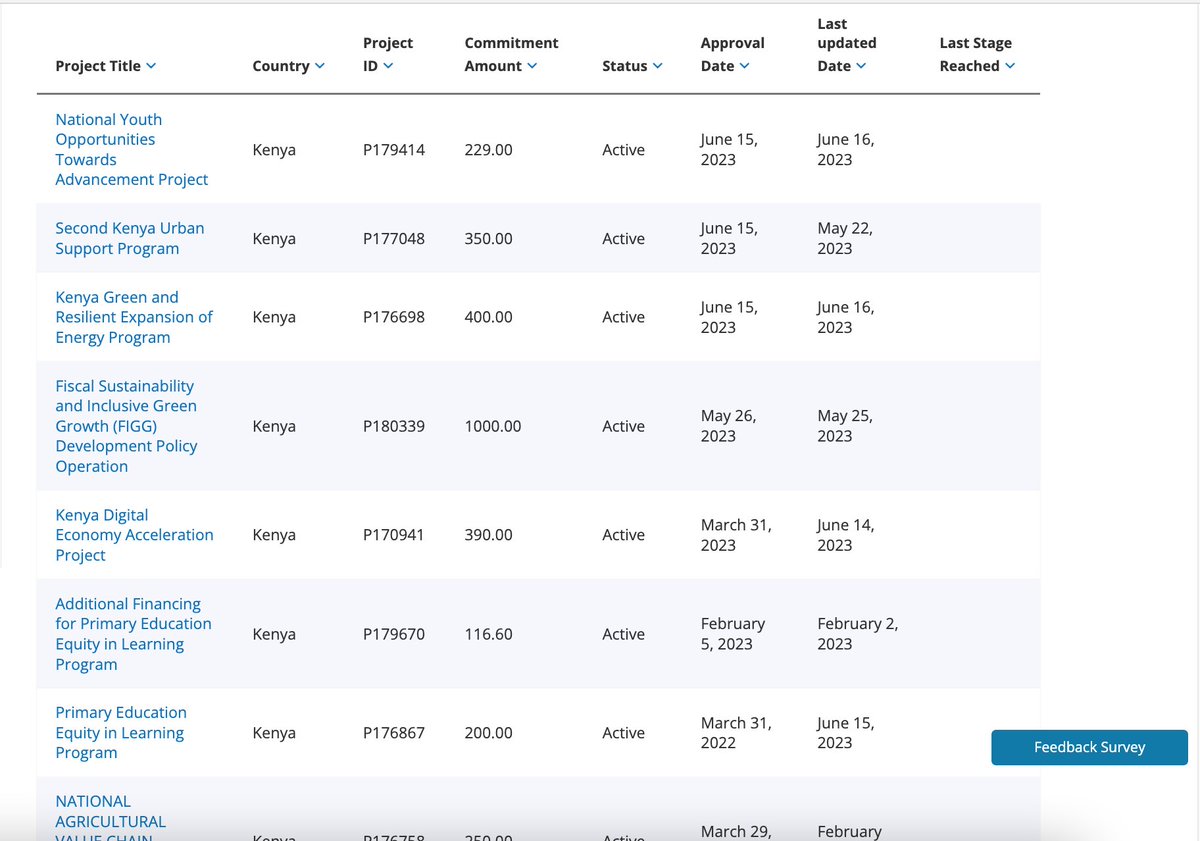Sort by Commitment Amount header
The image size is (1200, 841).
(511, 54)
